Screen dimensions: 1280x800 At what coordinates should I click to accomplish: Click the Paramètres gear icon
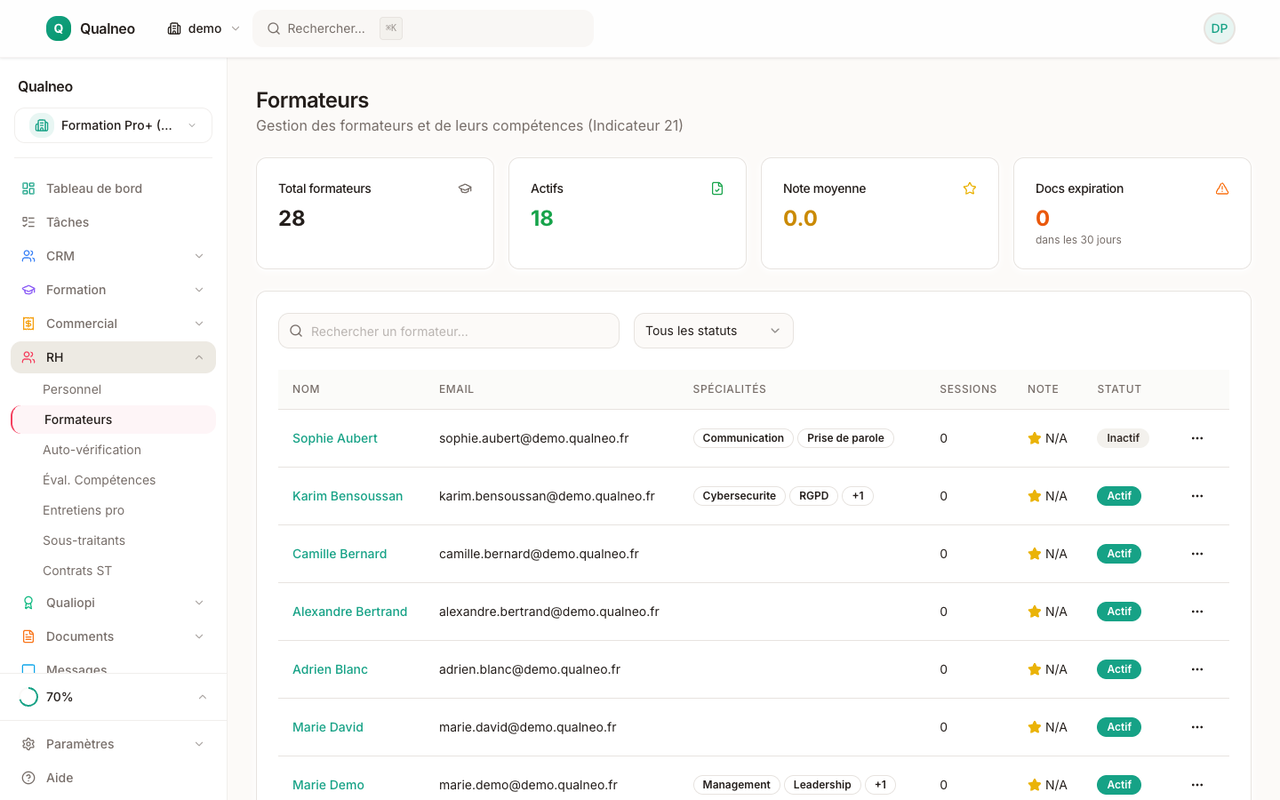[28, 744]
